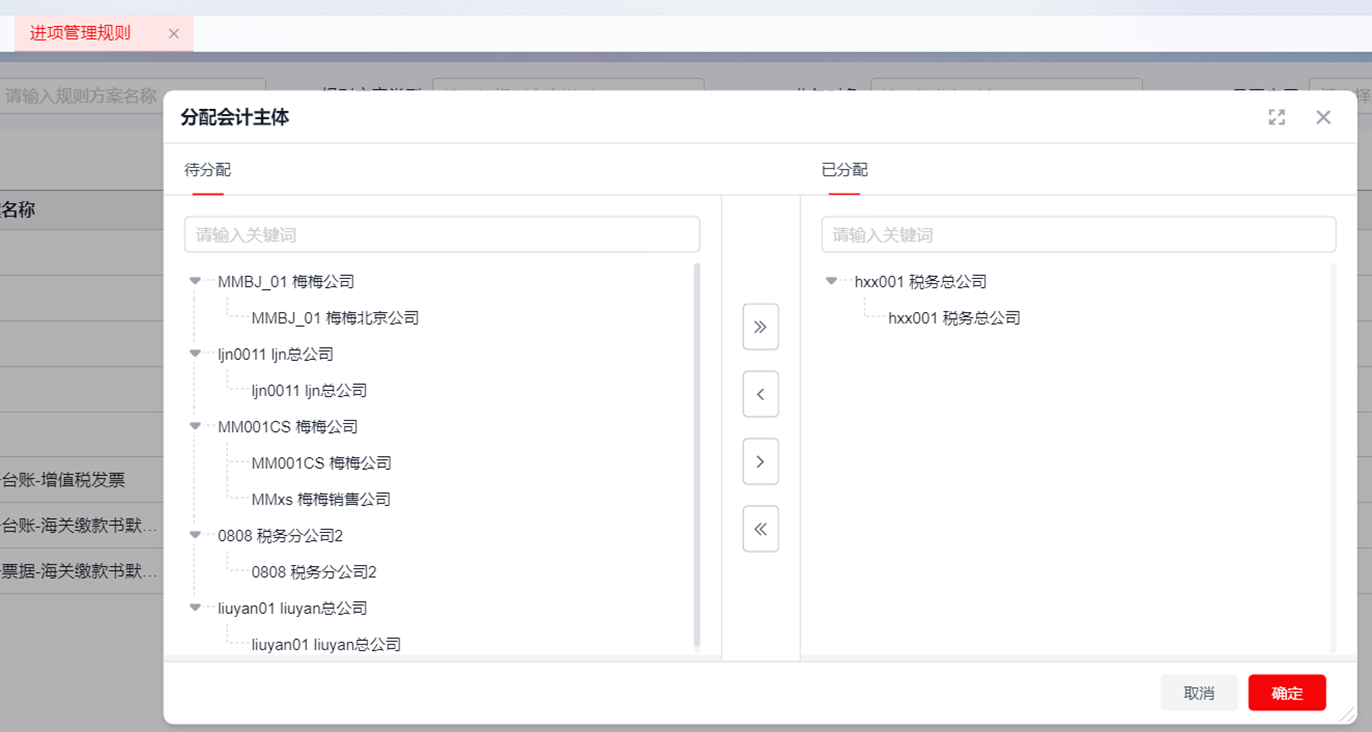This screenshot has width=1372, height=732.
Task: Select MMxs 梅梅销售公司 in the tree
Action: point(320,499)
